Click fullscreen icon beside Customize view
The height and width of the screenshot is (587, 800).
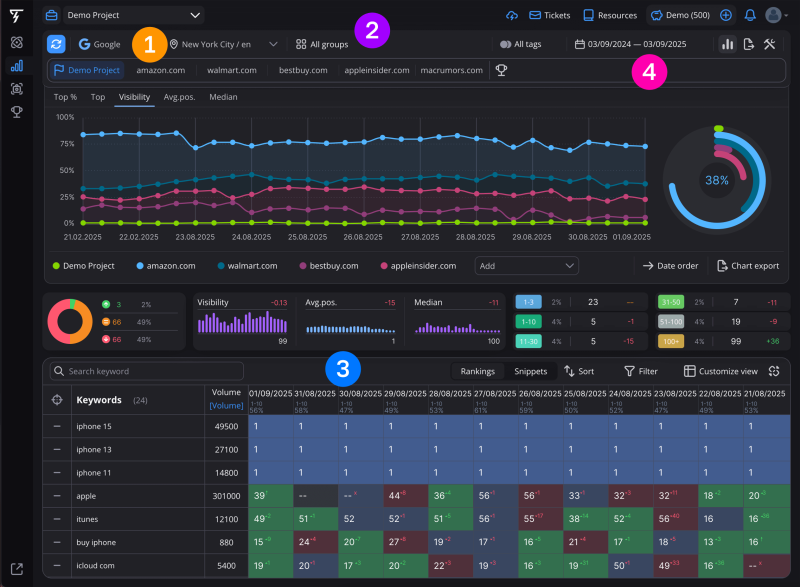click(774, 371)
